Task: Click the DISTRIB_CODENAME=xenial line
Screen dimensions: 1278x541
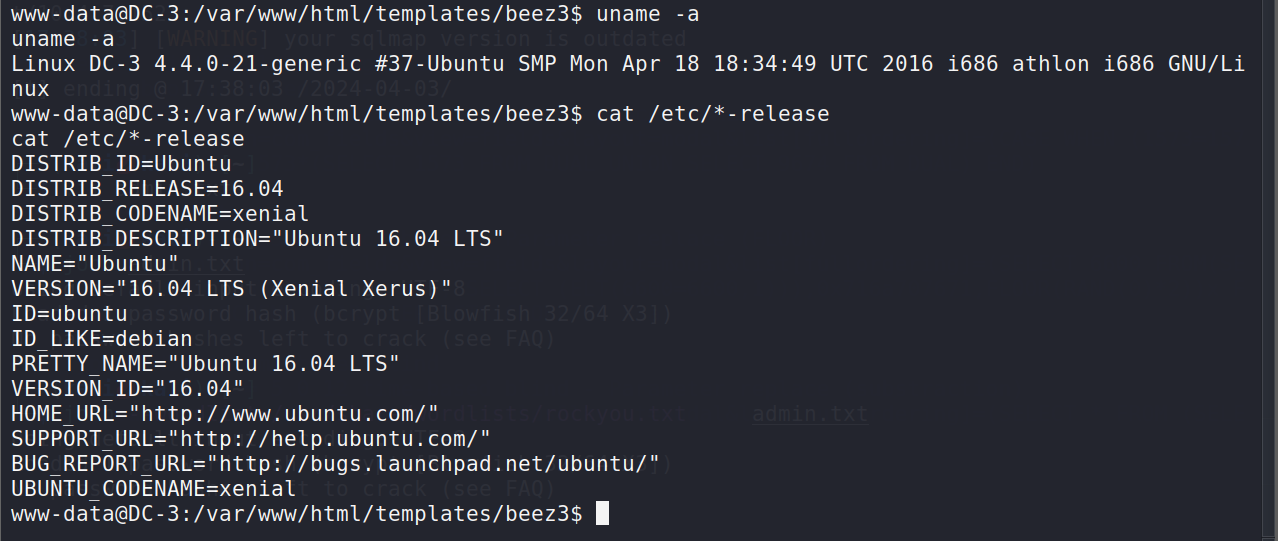Action: pyautogui.click(x=160, y=213)
